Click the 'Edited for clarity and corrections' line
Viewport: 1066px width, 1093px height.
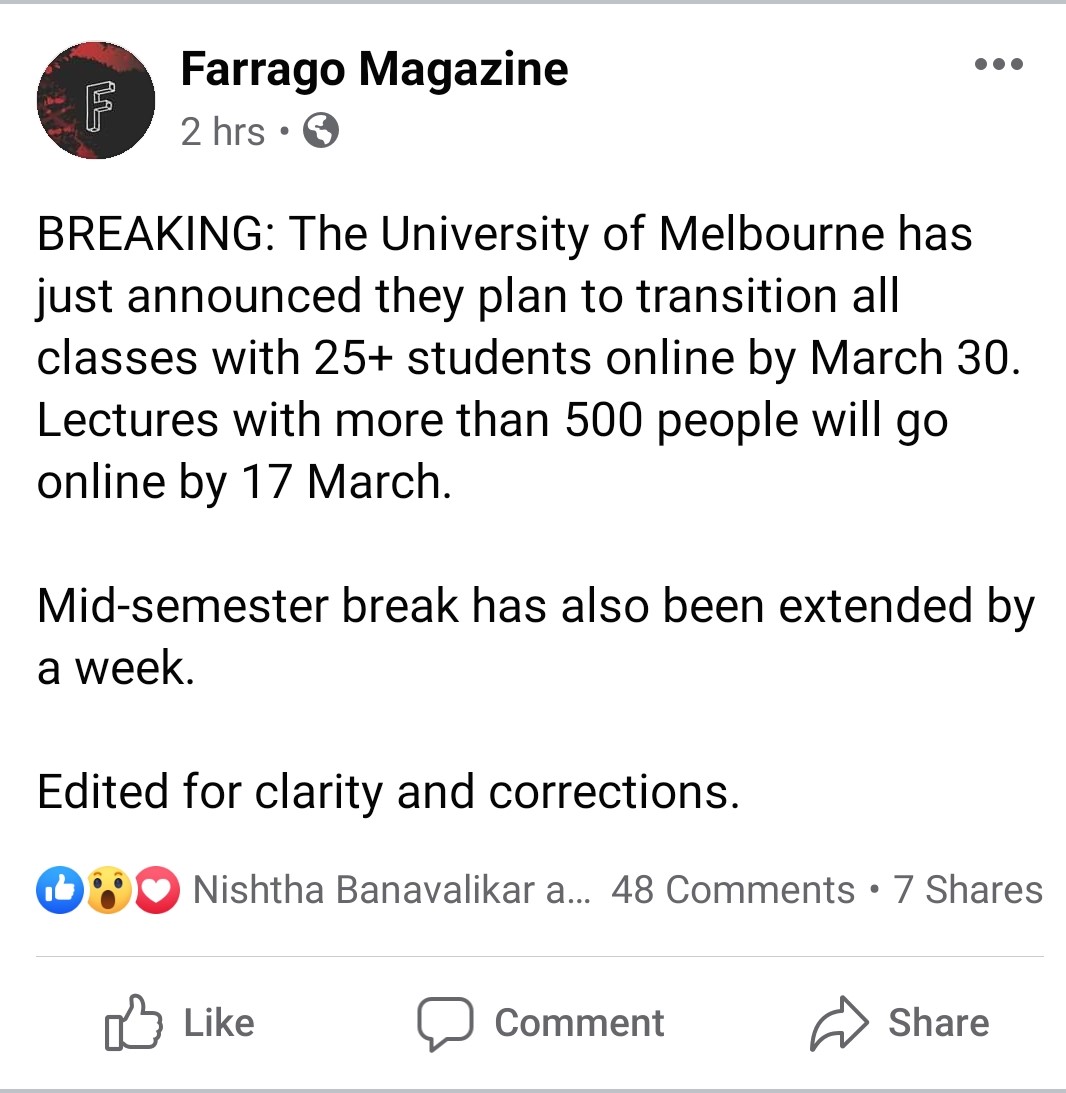(x=388, y=792)
